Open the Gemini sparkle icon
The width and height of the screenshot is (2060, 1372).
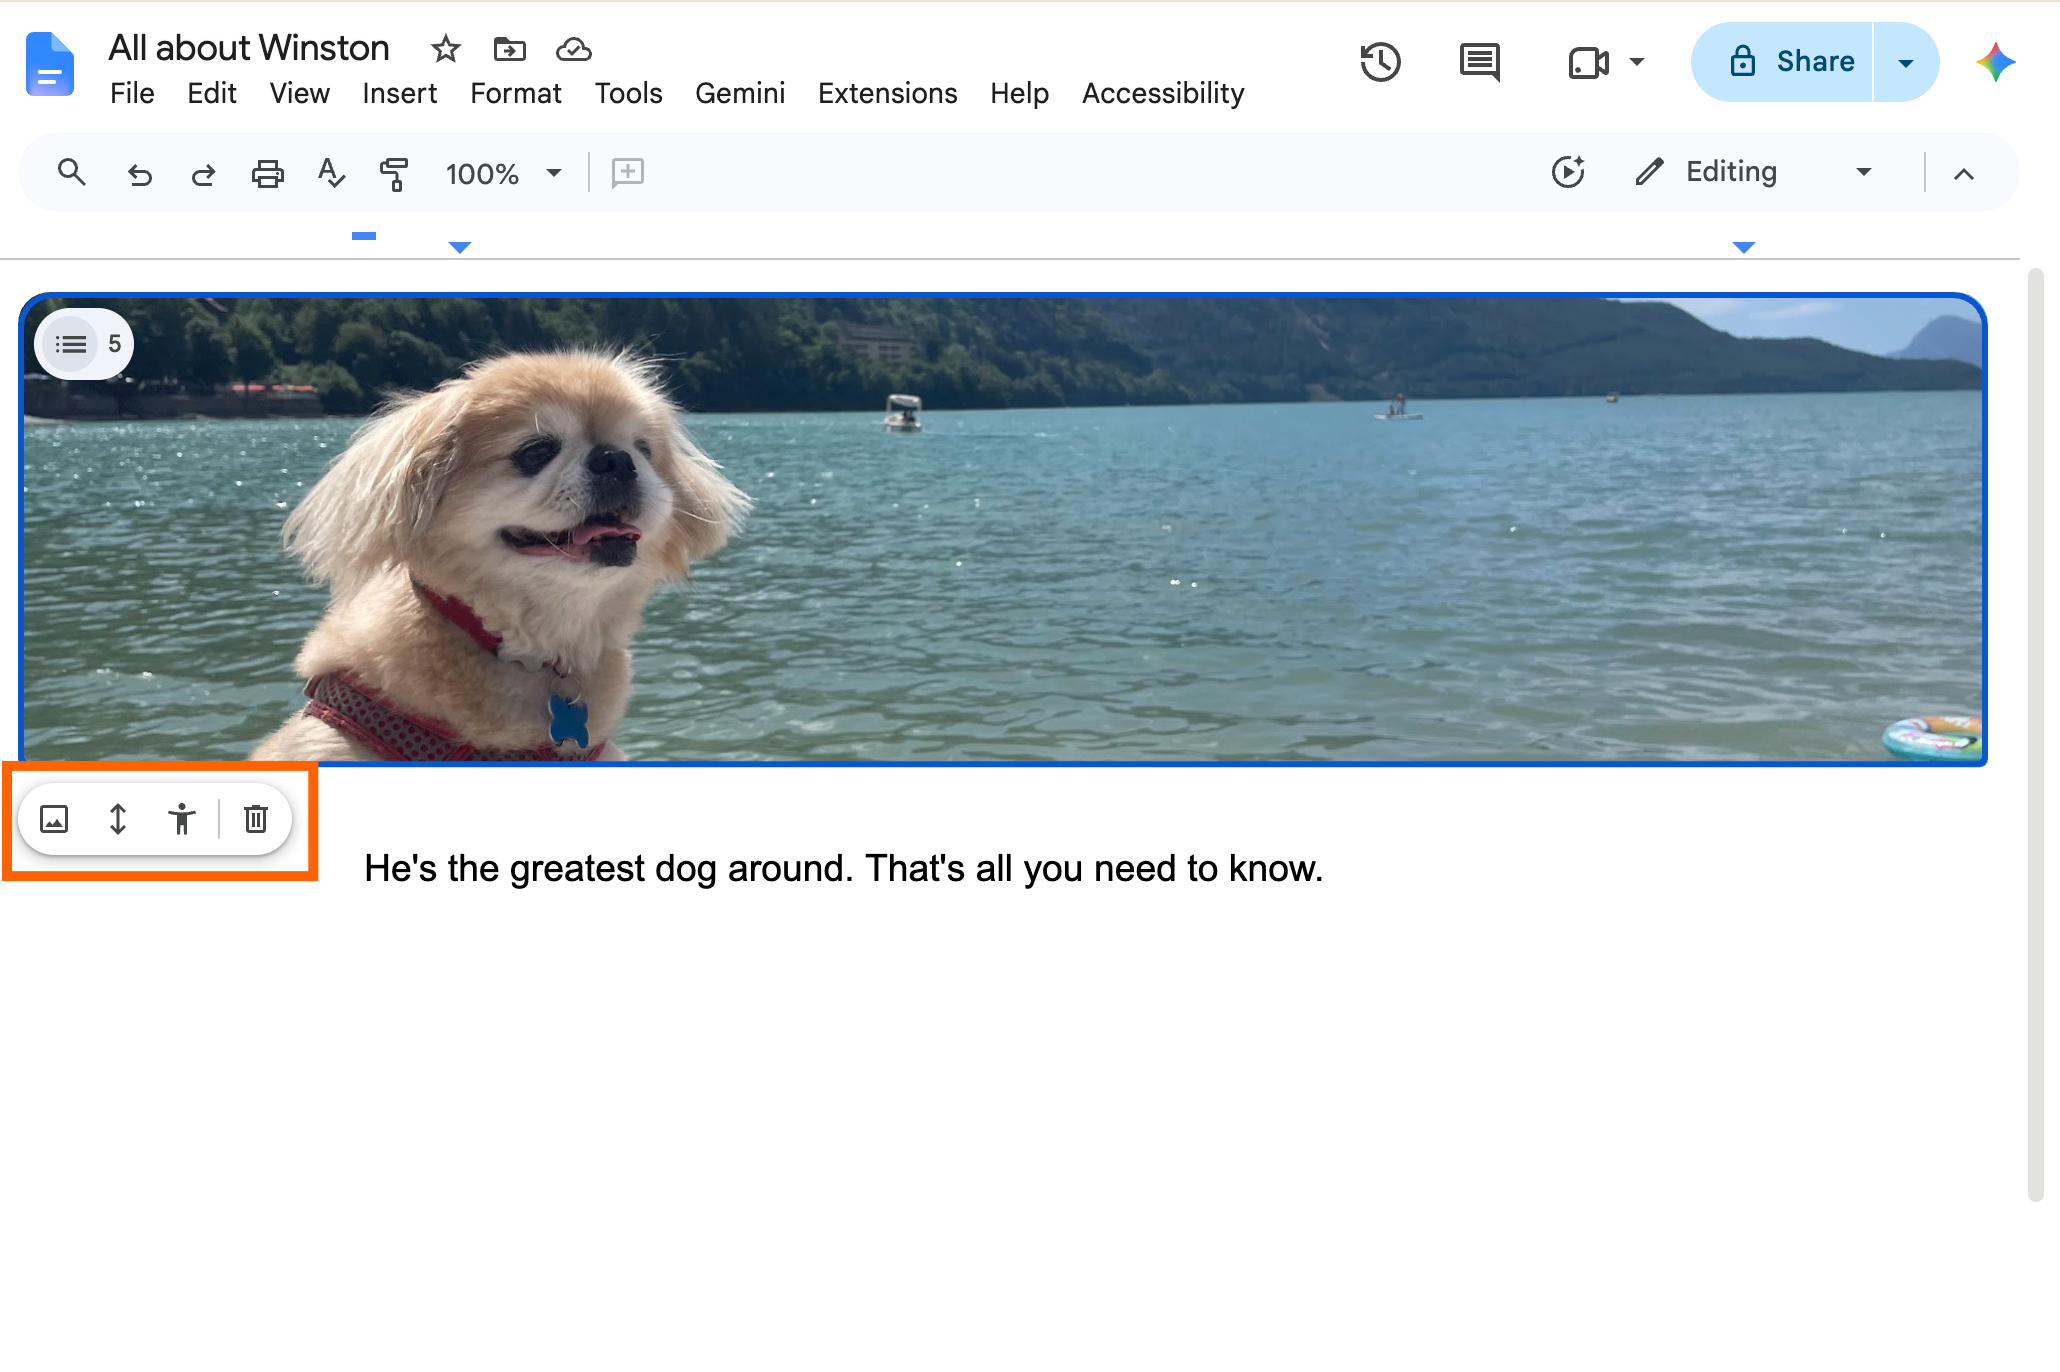pos(1995,62)
